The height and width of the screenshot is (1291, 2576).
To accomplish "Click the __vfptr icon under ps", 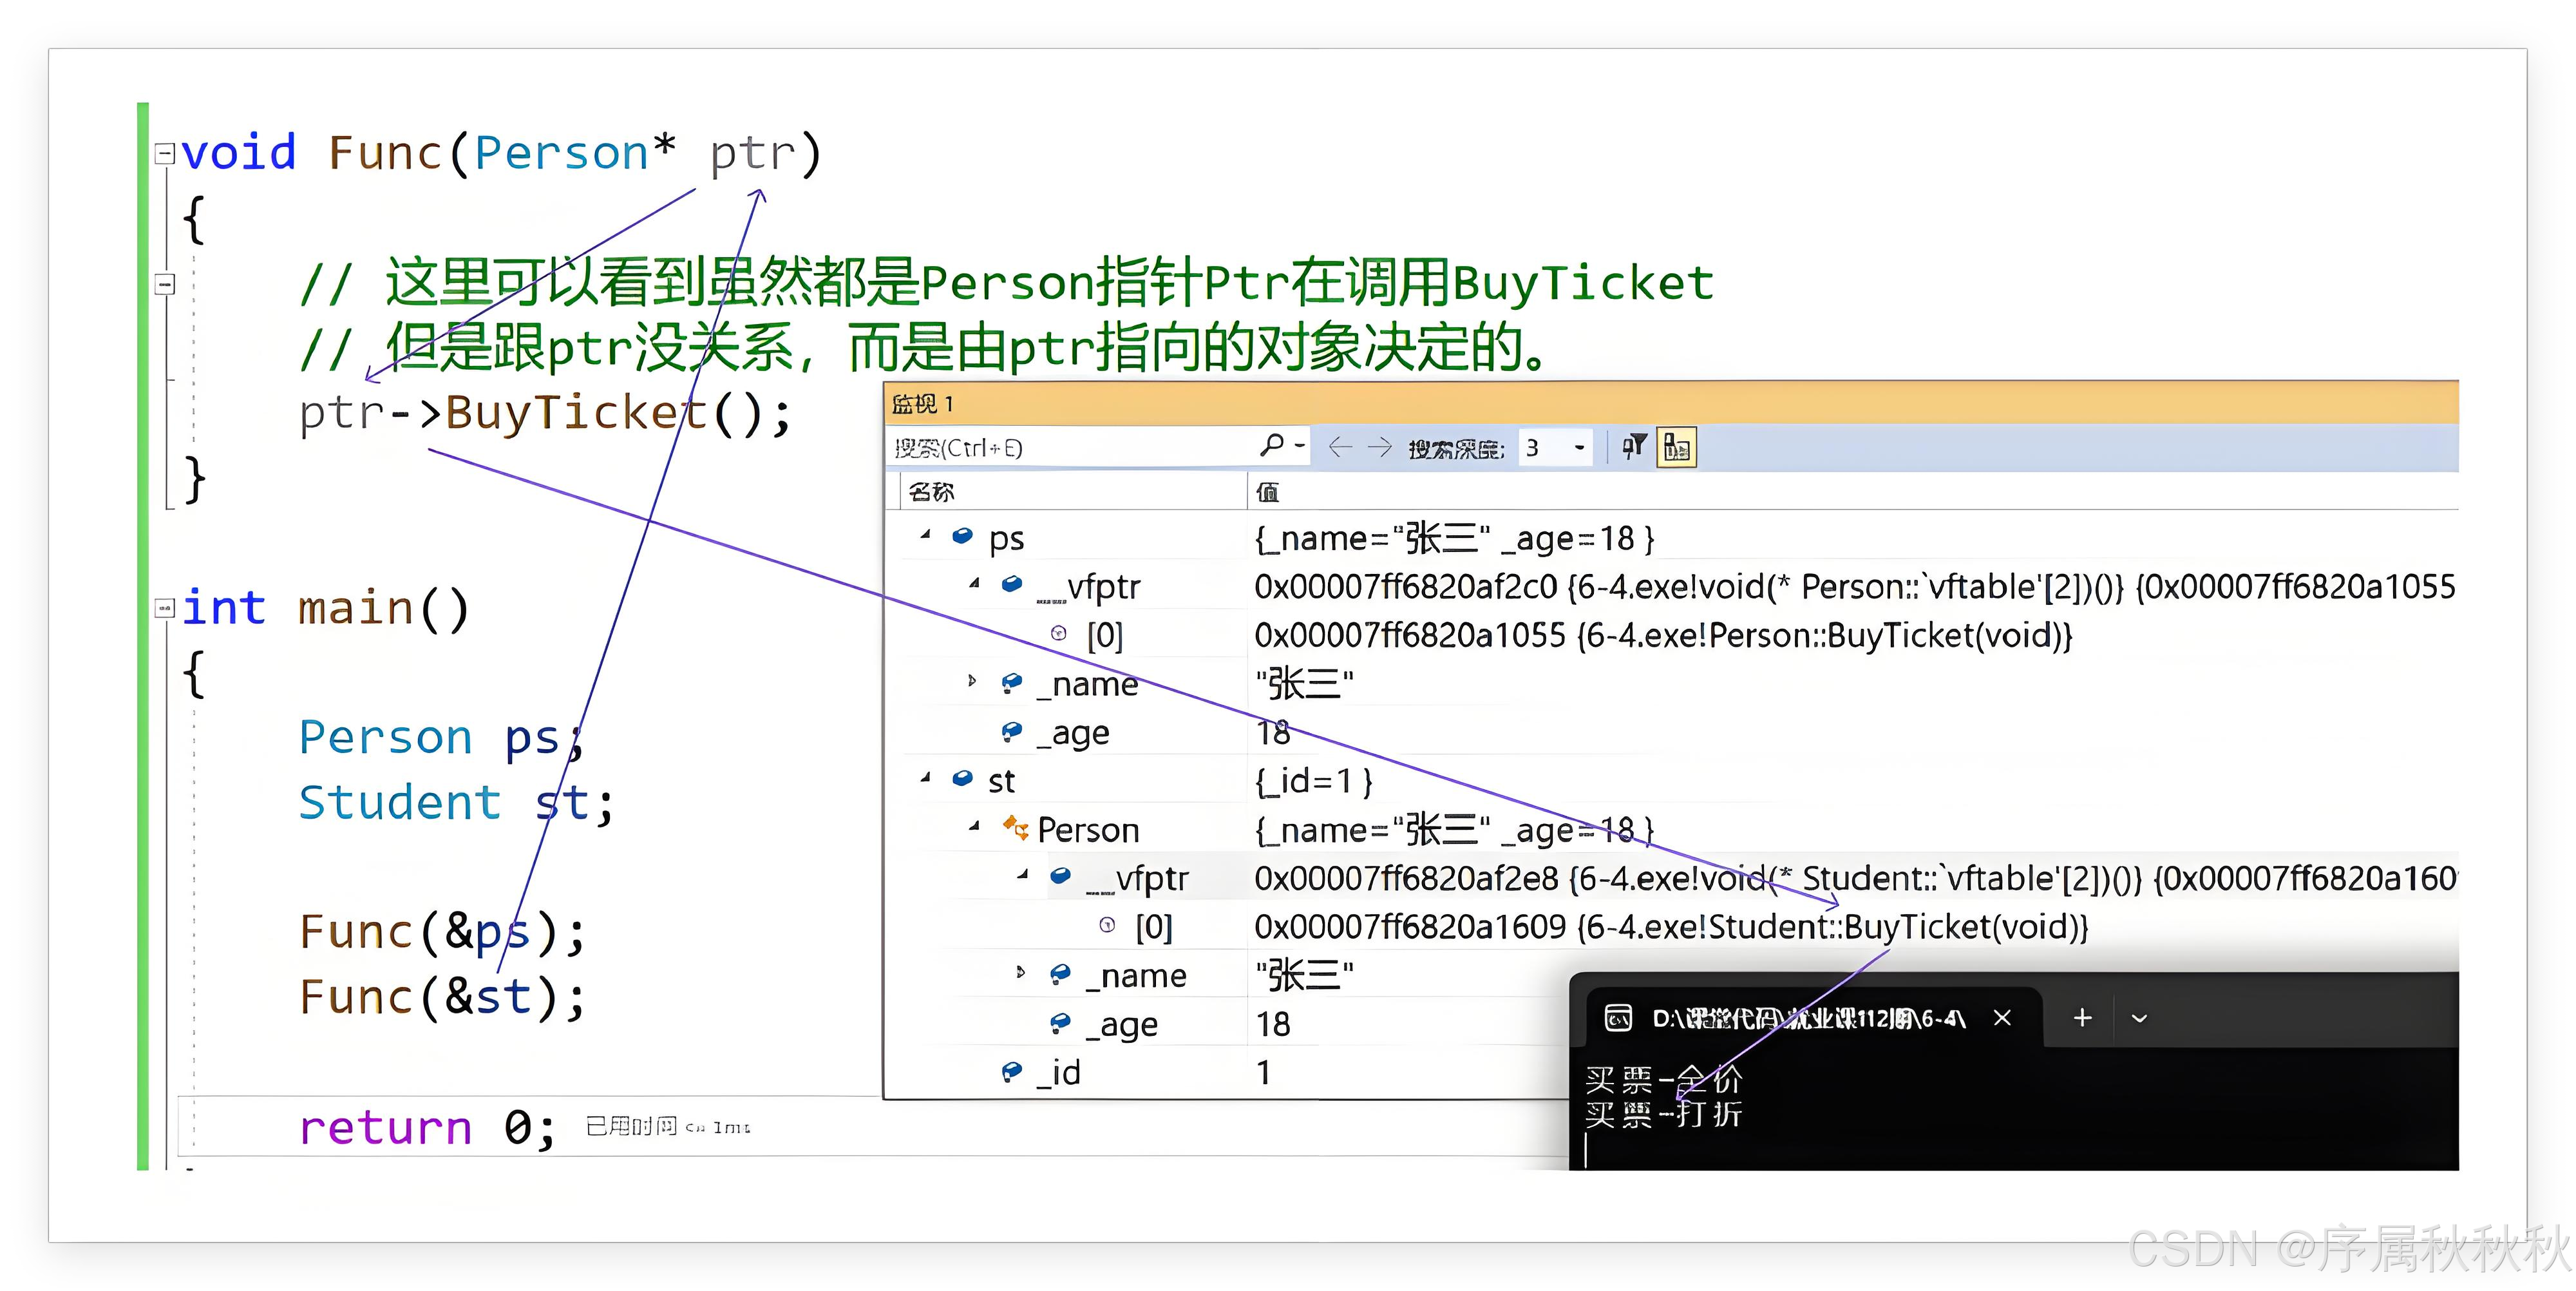I will click(x=1012, y=583).
